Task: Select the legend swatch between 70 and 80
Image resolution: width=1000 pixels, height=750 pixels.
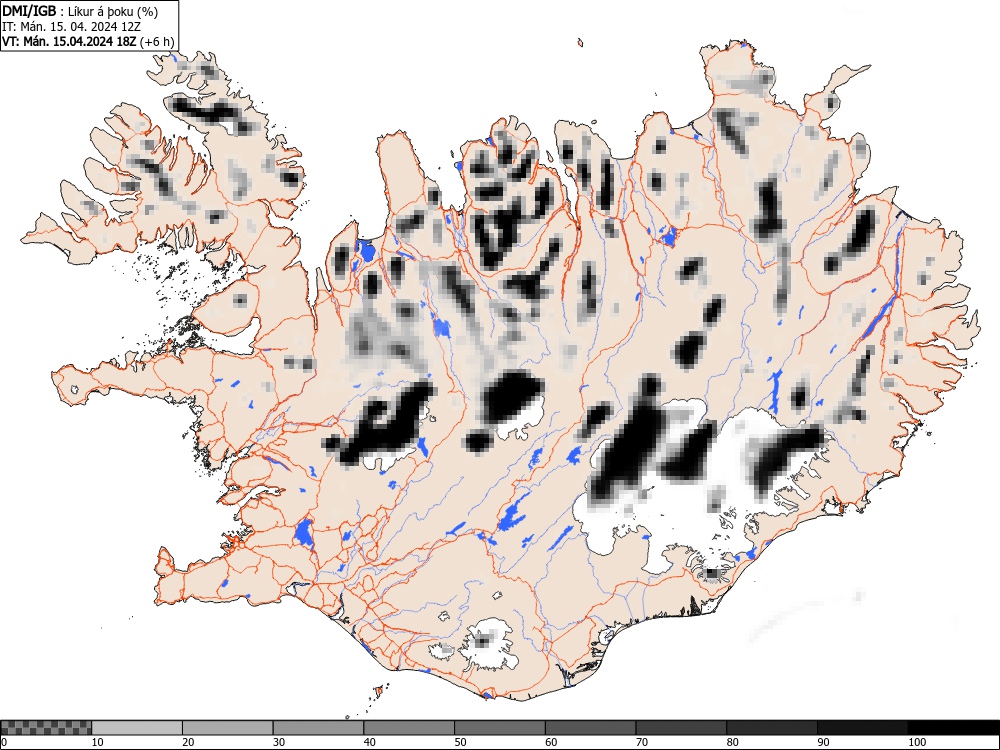Action: tap(681, 728)
